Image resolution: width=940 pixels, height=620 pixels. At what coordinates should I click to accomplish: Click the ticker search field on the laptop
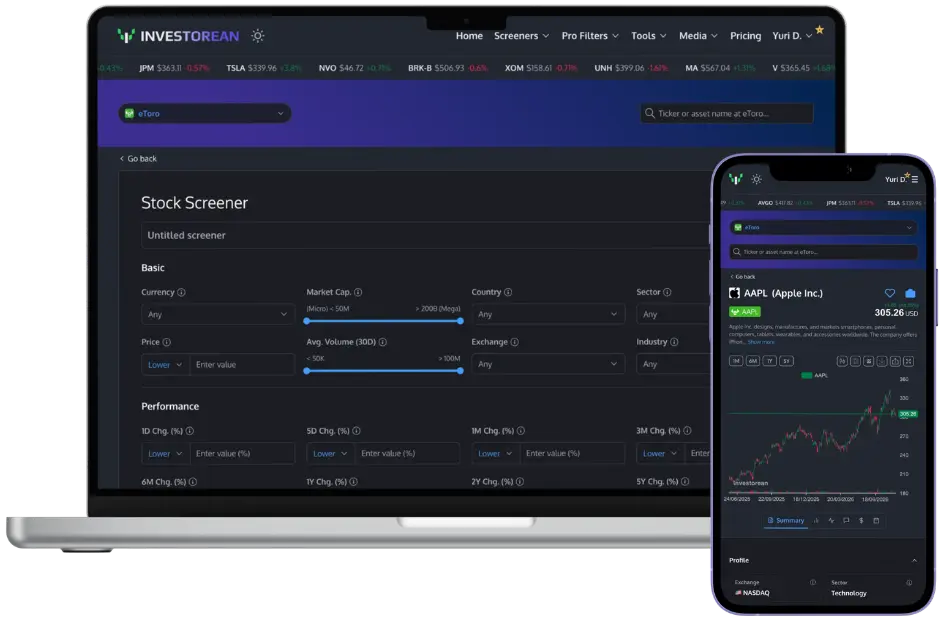727,113
